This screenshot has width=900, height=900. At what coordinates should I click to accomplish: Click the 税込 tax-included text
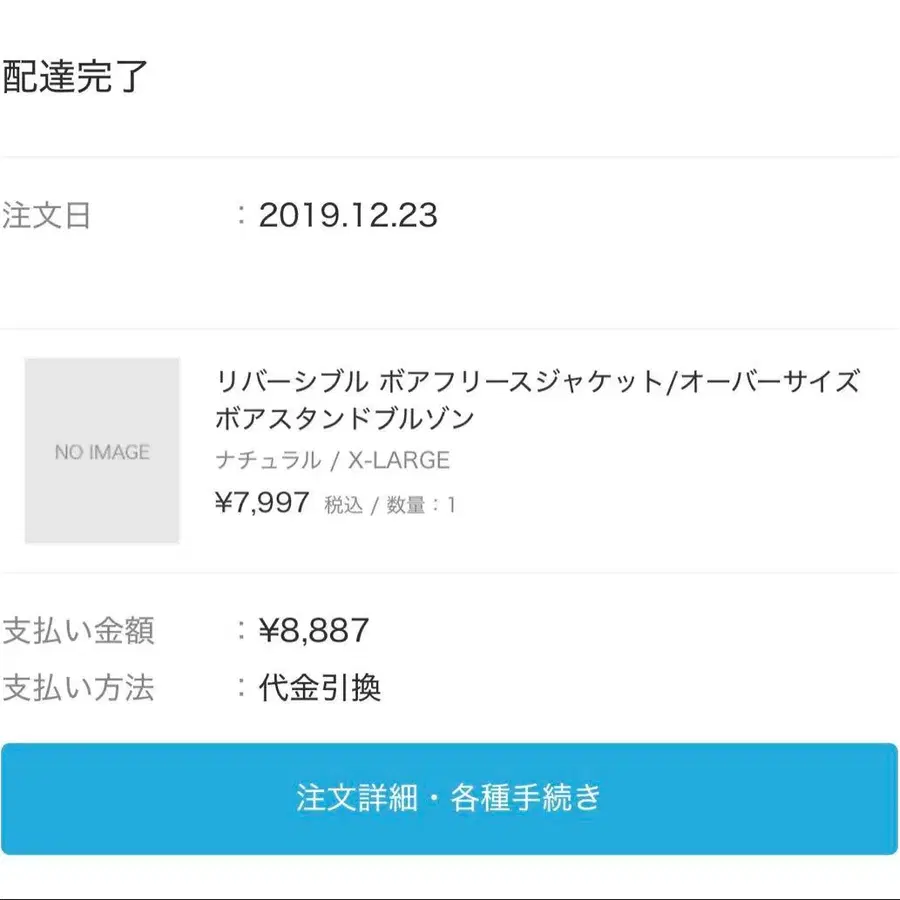(343, 505)
